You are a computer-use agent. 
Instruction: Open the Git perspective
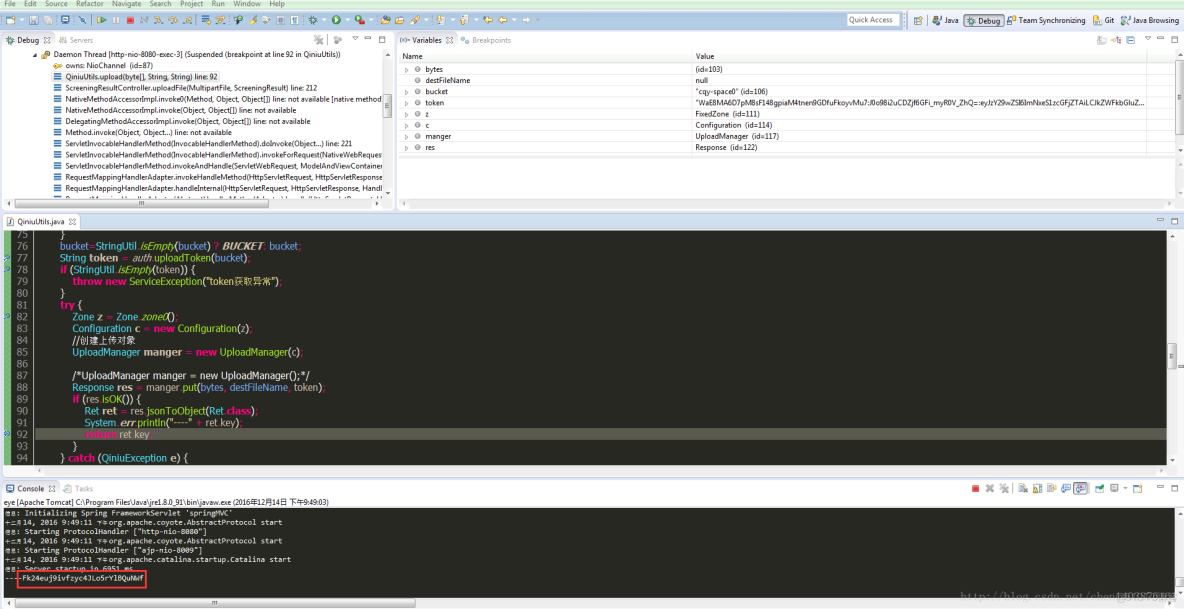coord(1104,20)
